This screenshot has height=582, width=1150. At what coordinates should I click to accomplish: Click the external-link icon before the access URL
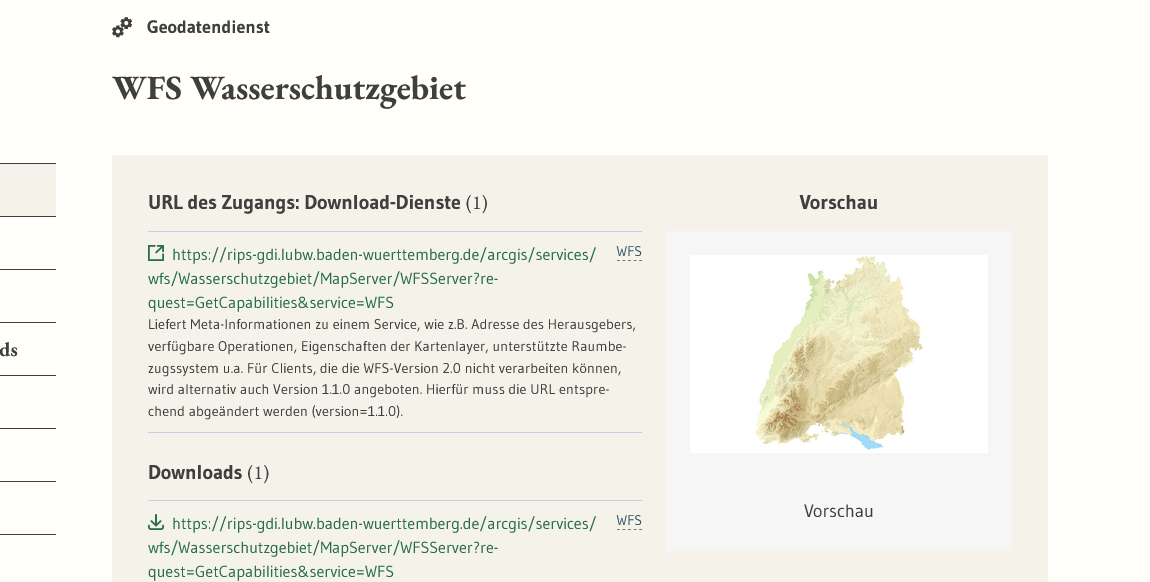(x=156, y=253)
